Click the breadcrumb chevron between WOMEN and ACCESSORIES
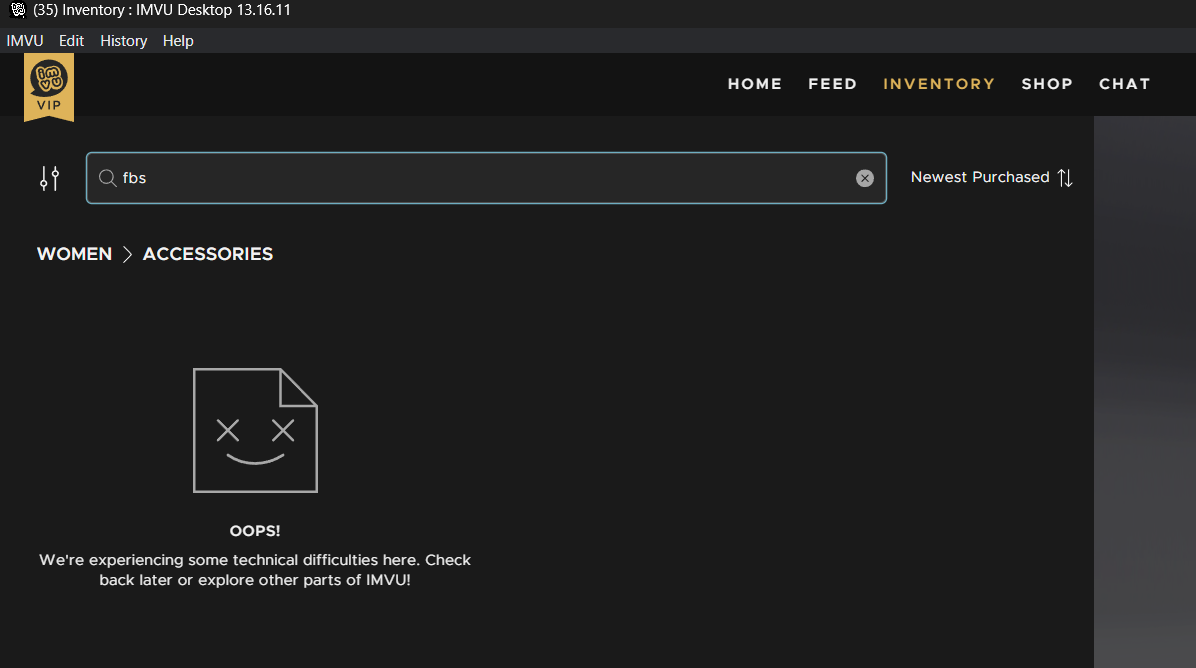1196x668 pixels. coord(127,254)
